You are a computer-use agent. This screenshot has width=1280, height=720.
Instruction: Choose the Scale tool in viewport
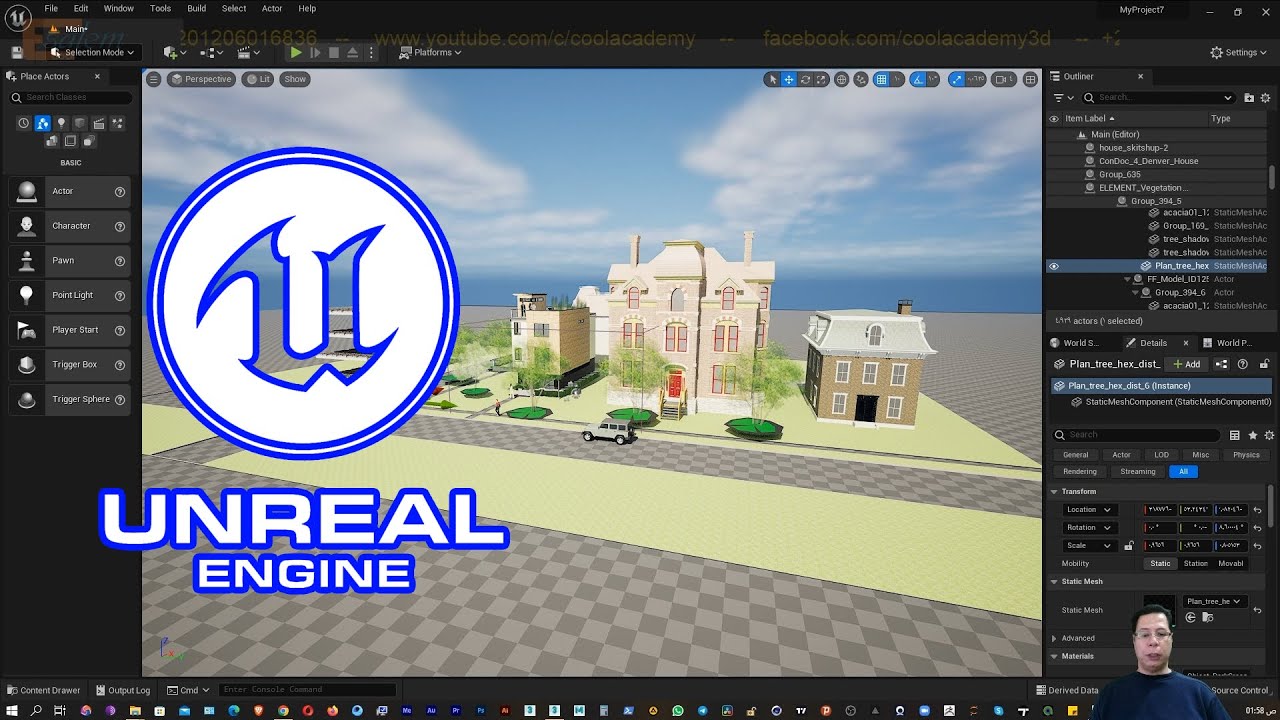click(x=821, y=79)
